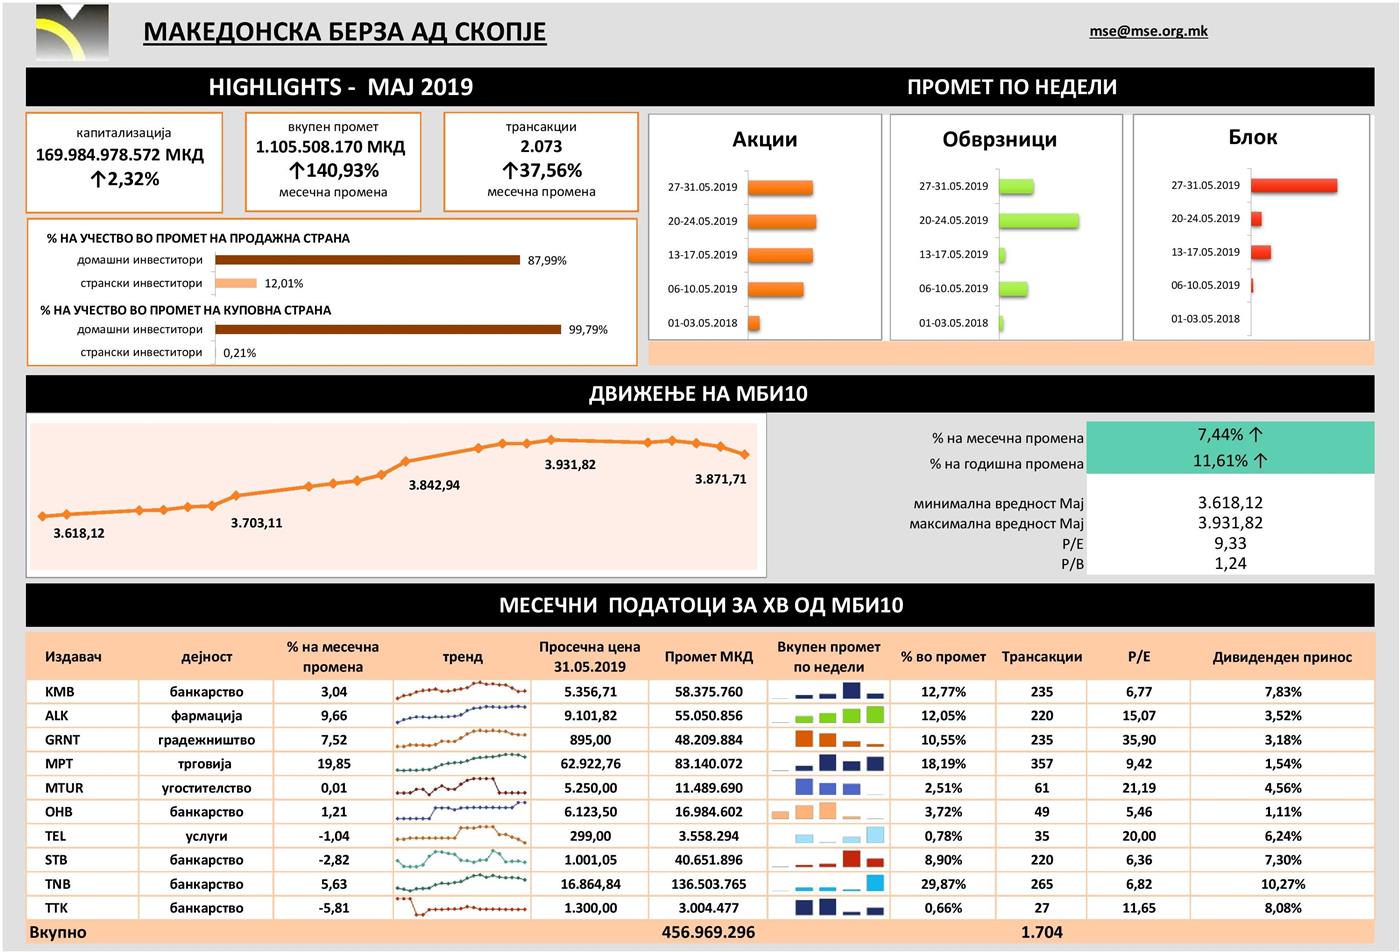Click the STB trend sparkline
This screenshot has height=952, width=1400.
click(461, 859)
